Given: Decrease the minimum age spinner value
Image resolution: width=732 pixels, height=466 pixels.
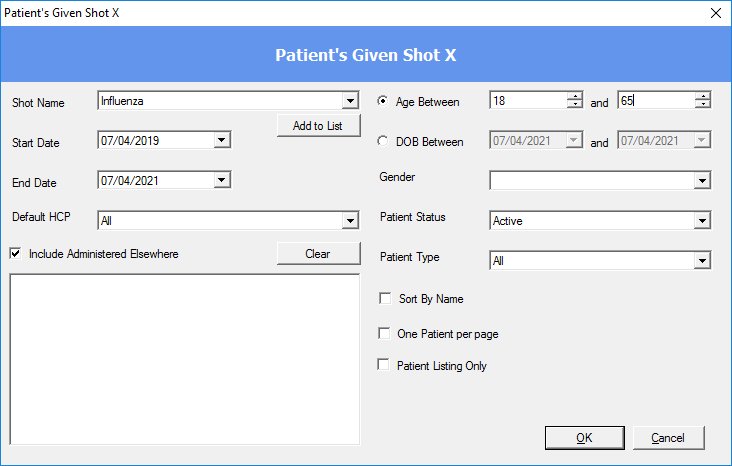Looking at the screenshot, I should [x=575, y=104].
